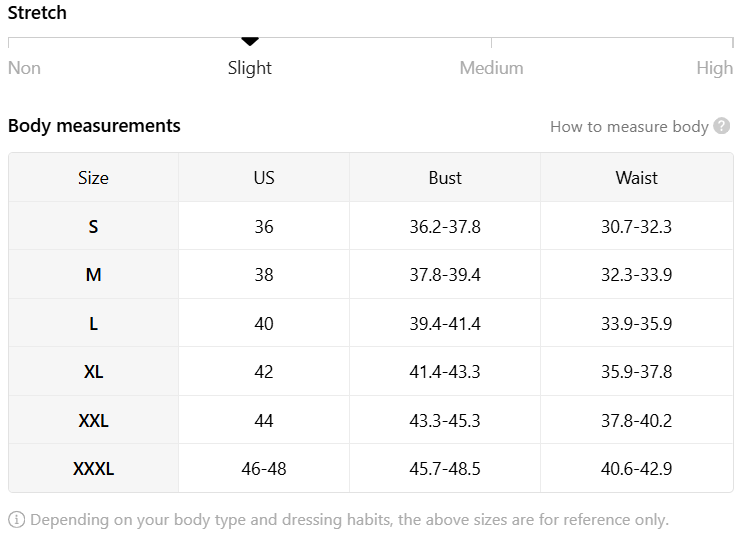Image resolution: width=742 pixels, height=538 pixels.
Task: Click the help question mark icon
Action: pyautogui.click(x=722, y=127)
